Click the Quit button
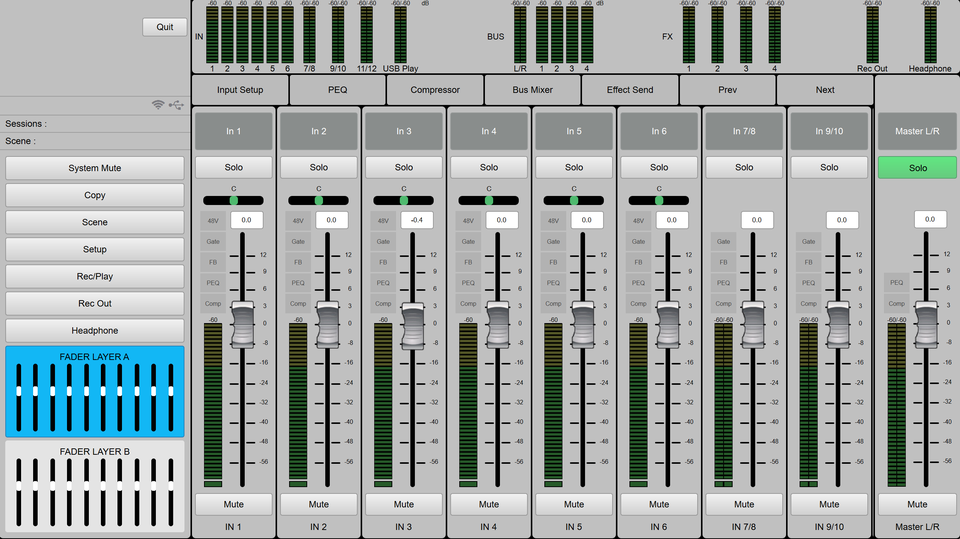The image size is (960, 539). [x=164, y=27]
